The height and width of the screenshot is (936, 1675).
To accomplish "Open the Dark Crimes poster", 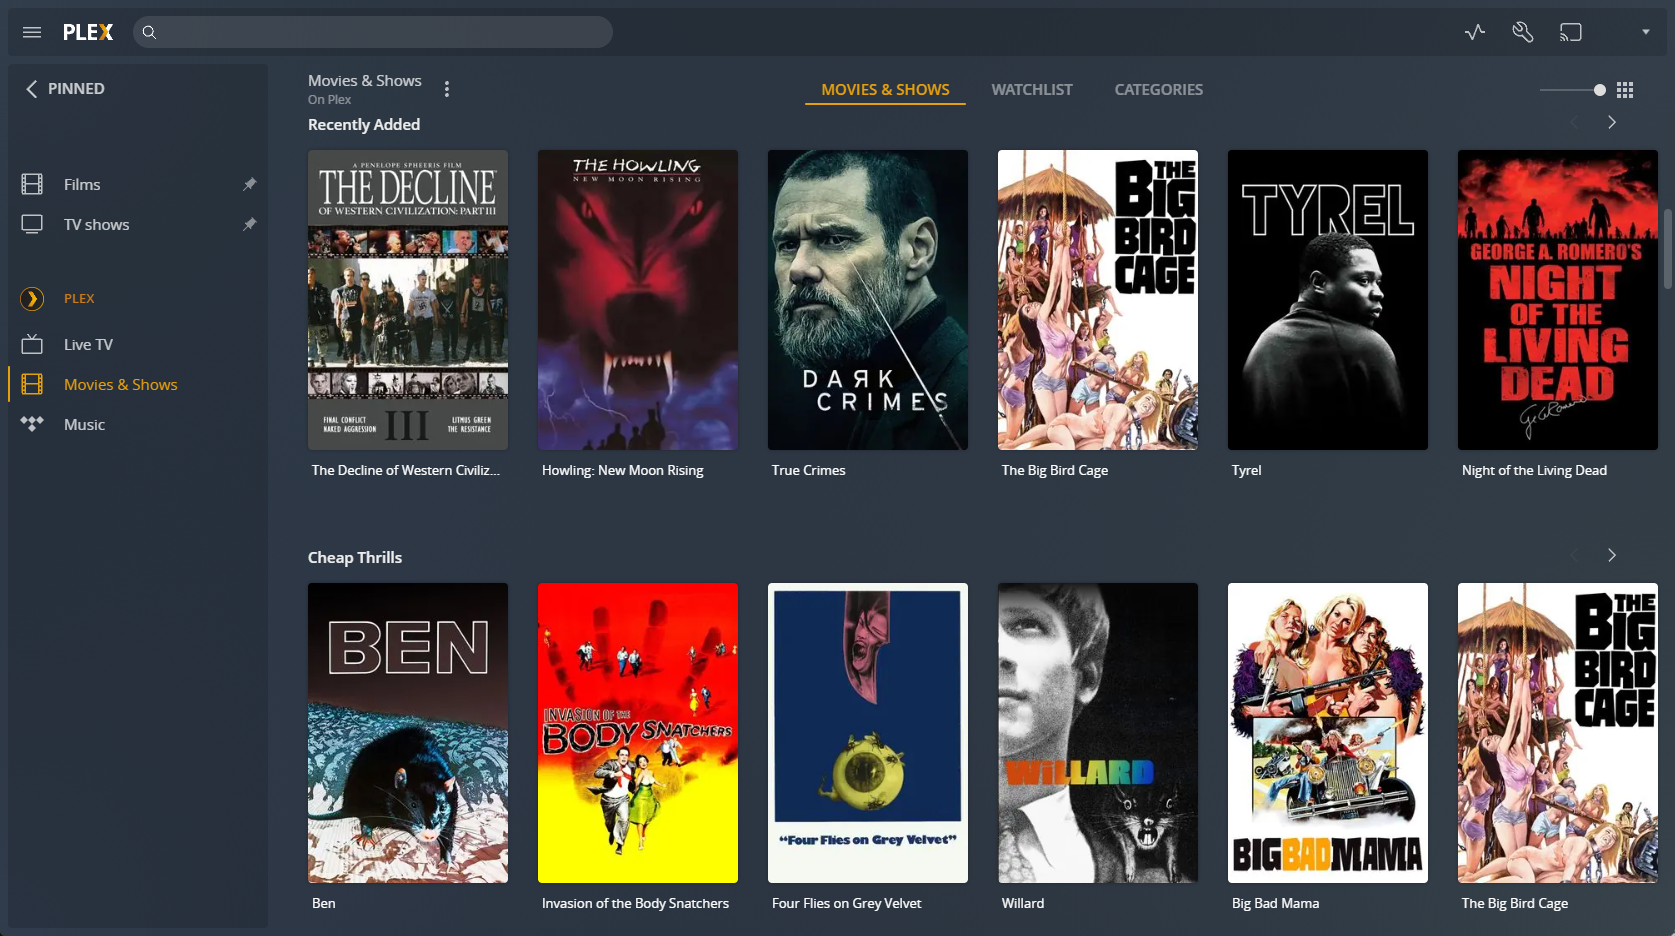I will (868, 300).
